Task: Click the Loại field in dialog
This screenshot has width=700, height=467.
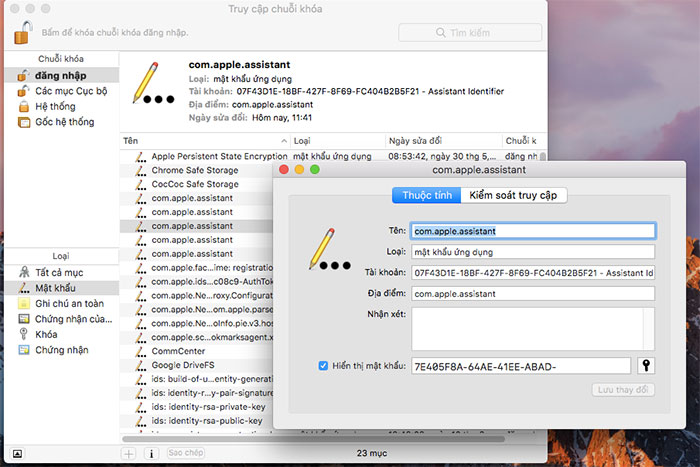Action: click(533, 252)
